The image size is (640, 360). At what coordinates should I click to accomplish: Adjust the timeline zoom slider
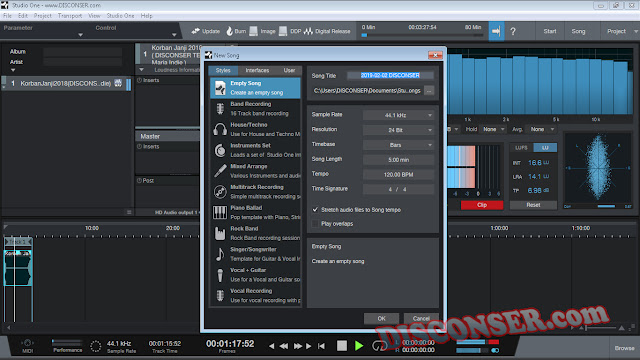click(602, 328)
